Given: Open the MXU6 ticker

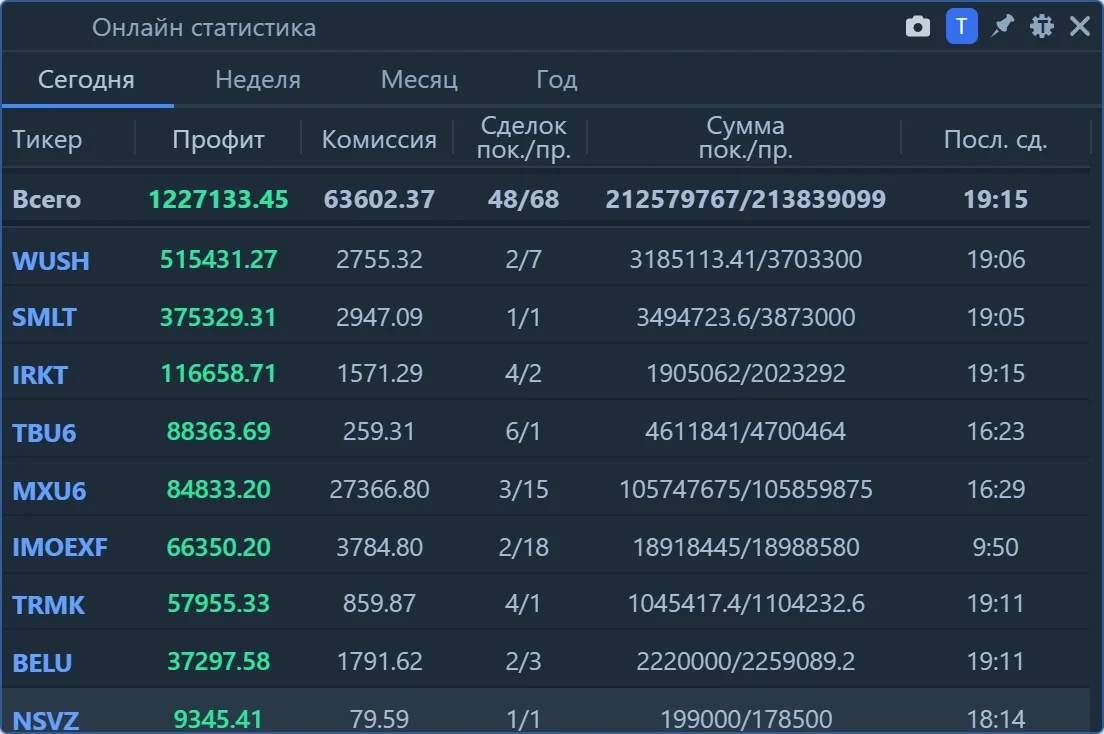Looking at the screenshot, I should click(x=49, y=490).
